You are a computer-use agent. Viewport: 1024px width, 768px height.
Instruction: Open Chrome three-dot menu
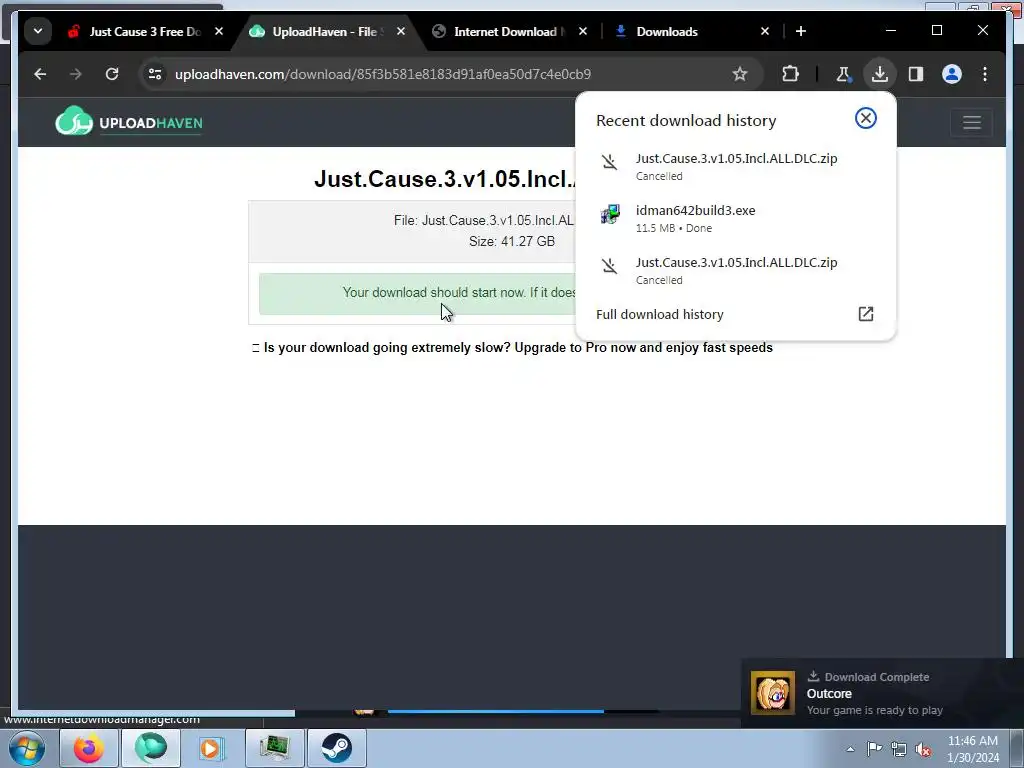pyautogui.click(x=985, y=74)
